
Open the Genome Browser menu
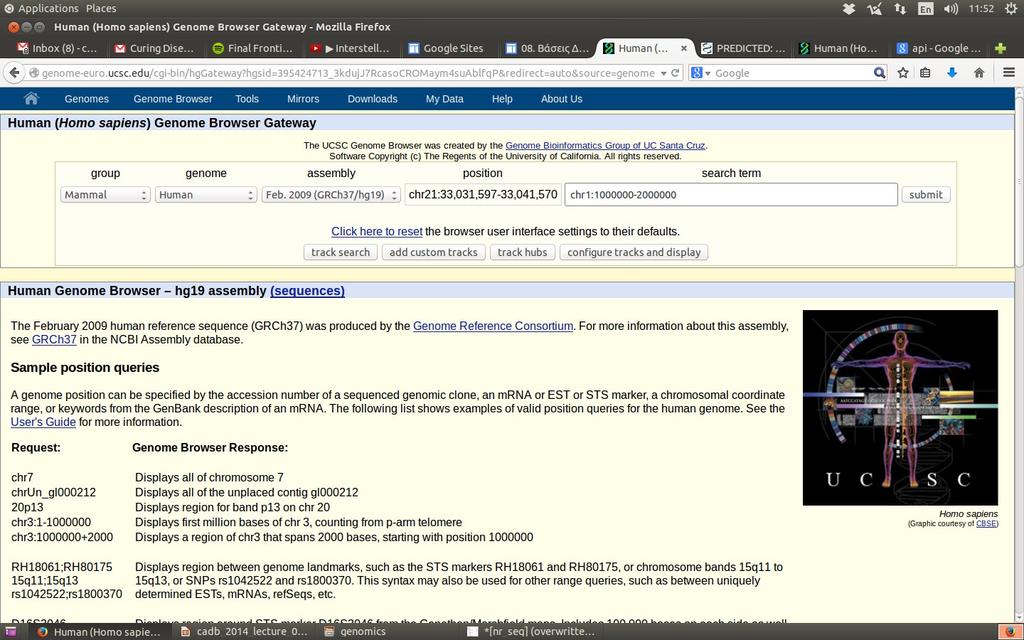point(173,99)
